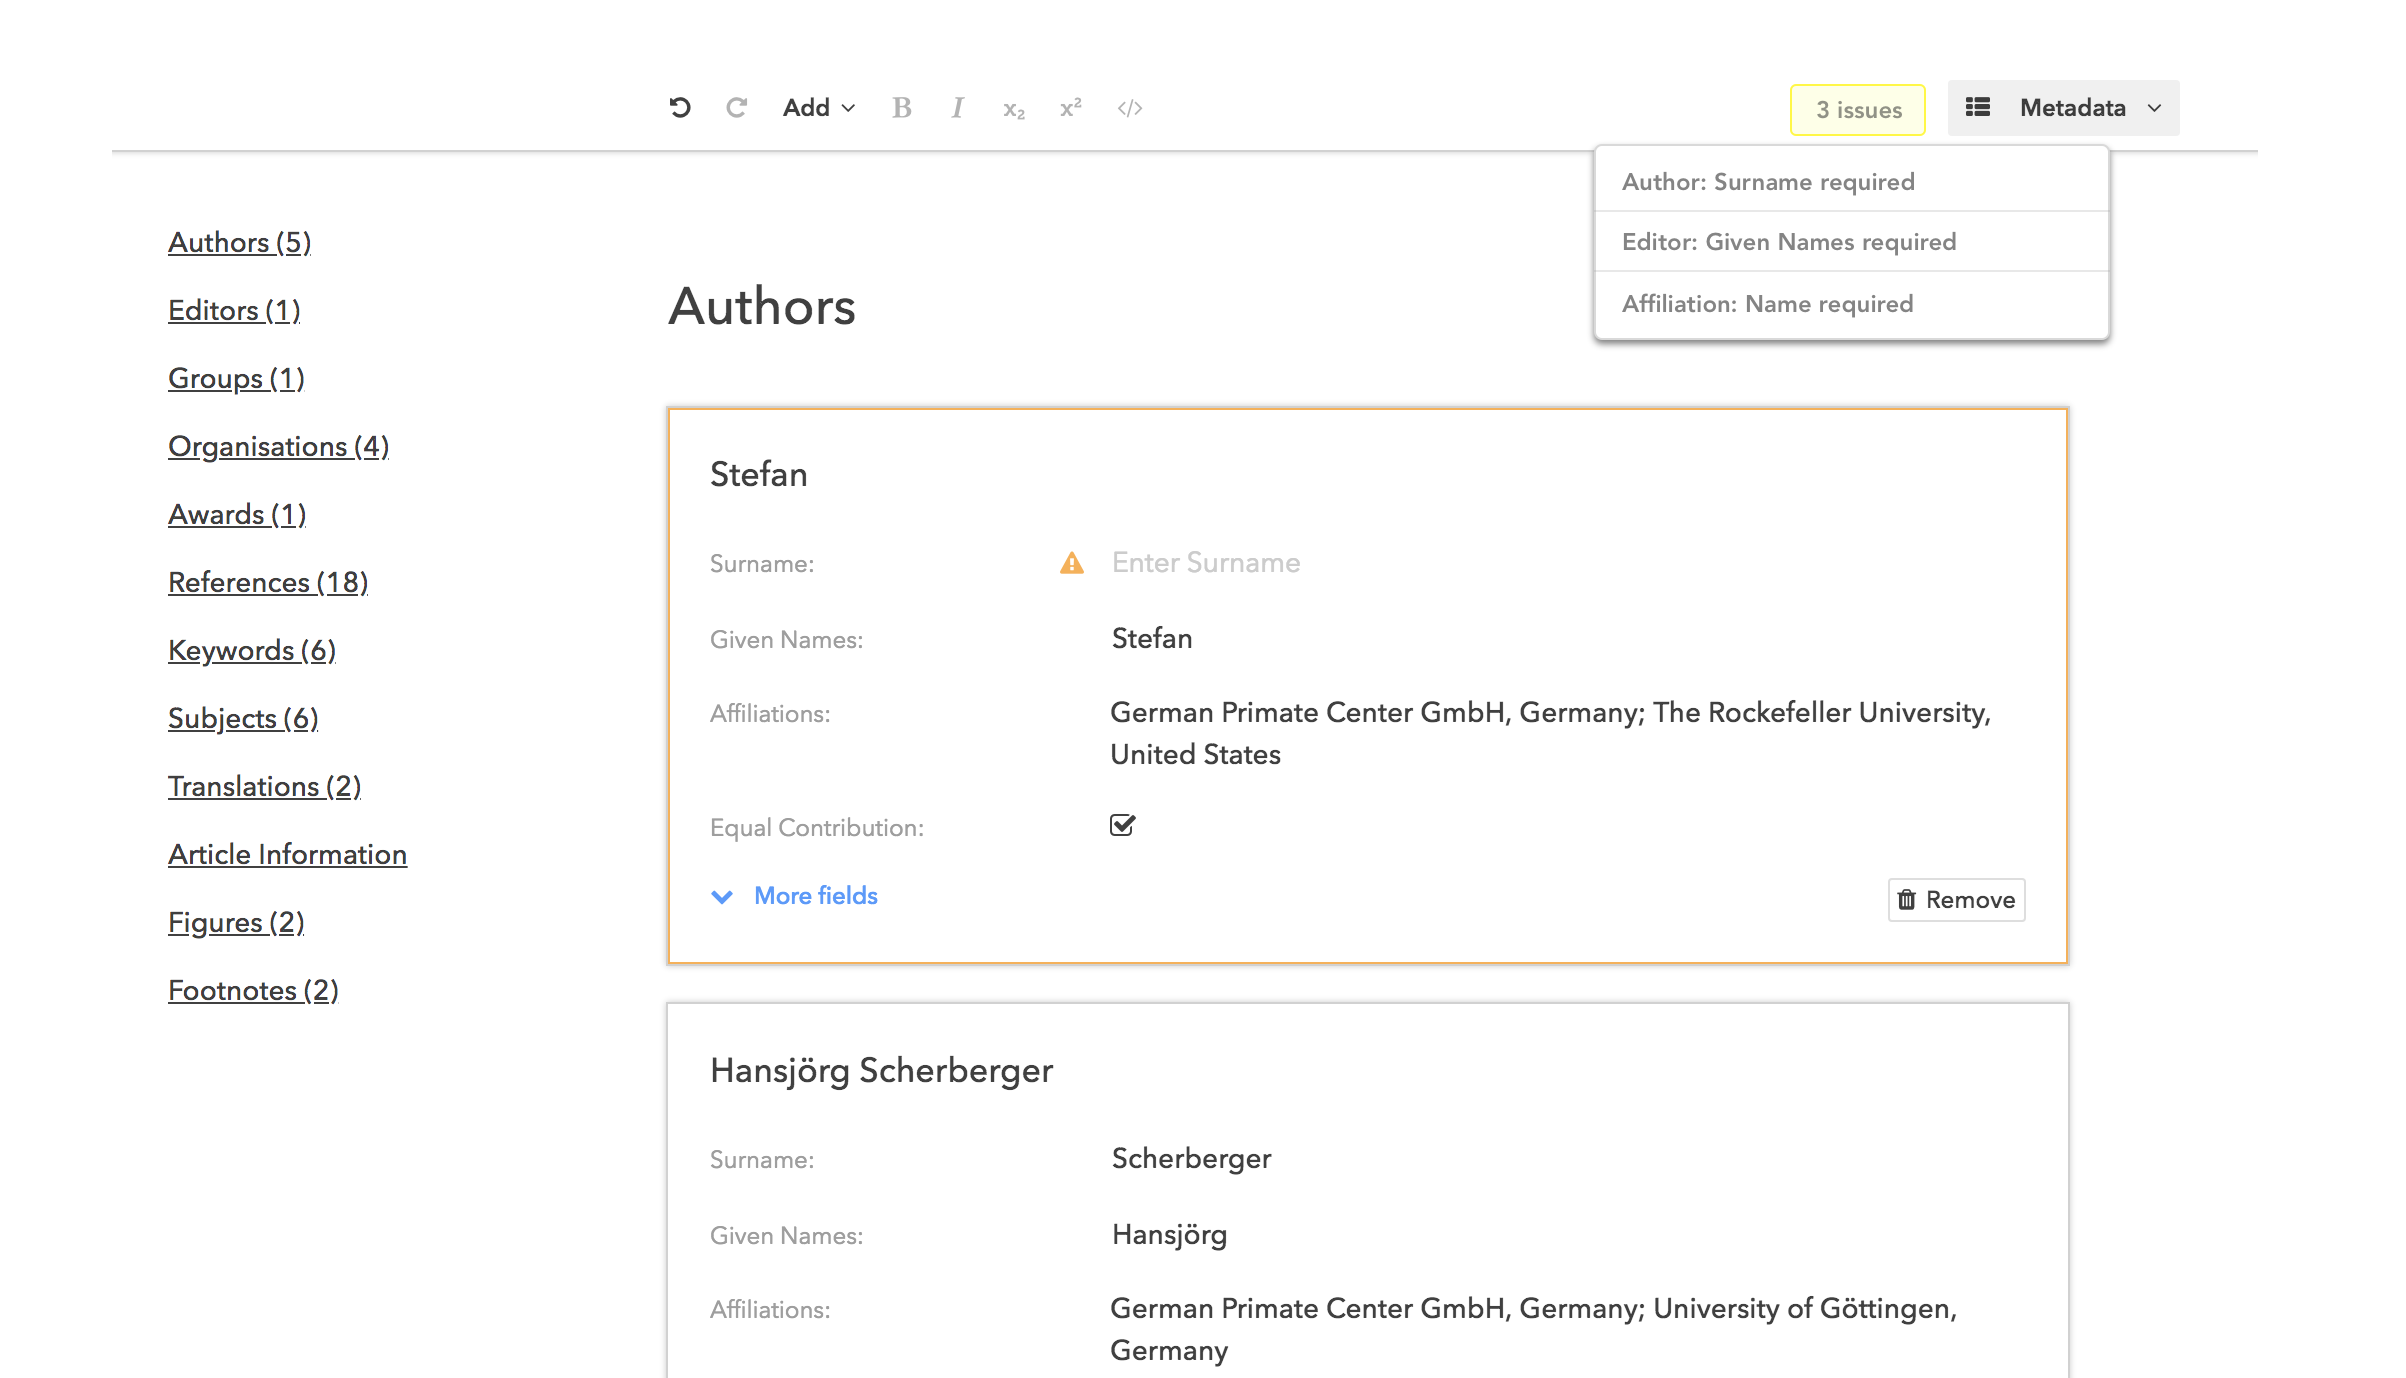
Task: Click the undo arrow icon
Action: pyautogui.click(x=680, y=108)
